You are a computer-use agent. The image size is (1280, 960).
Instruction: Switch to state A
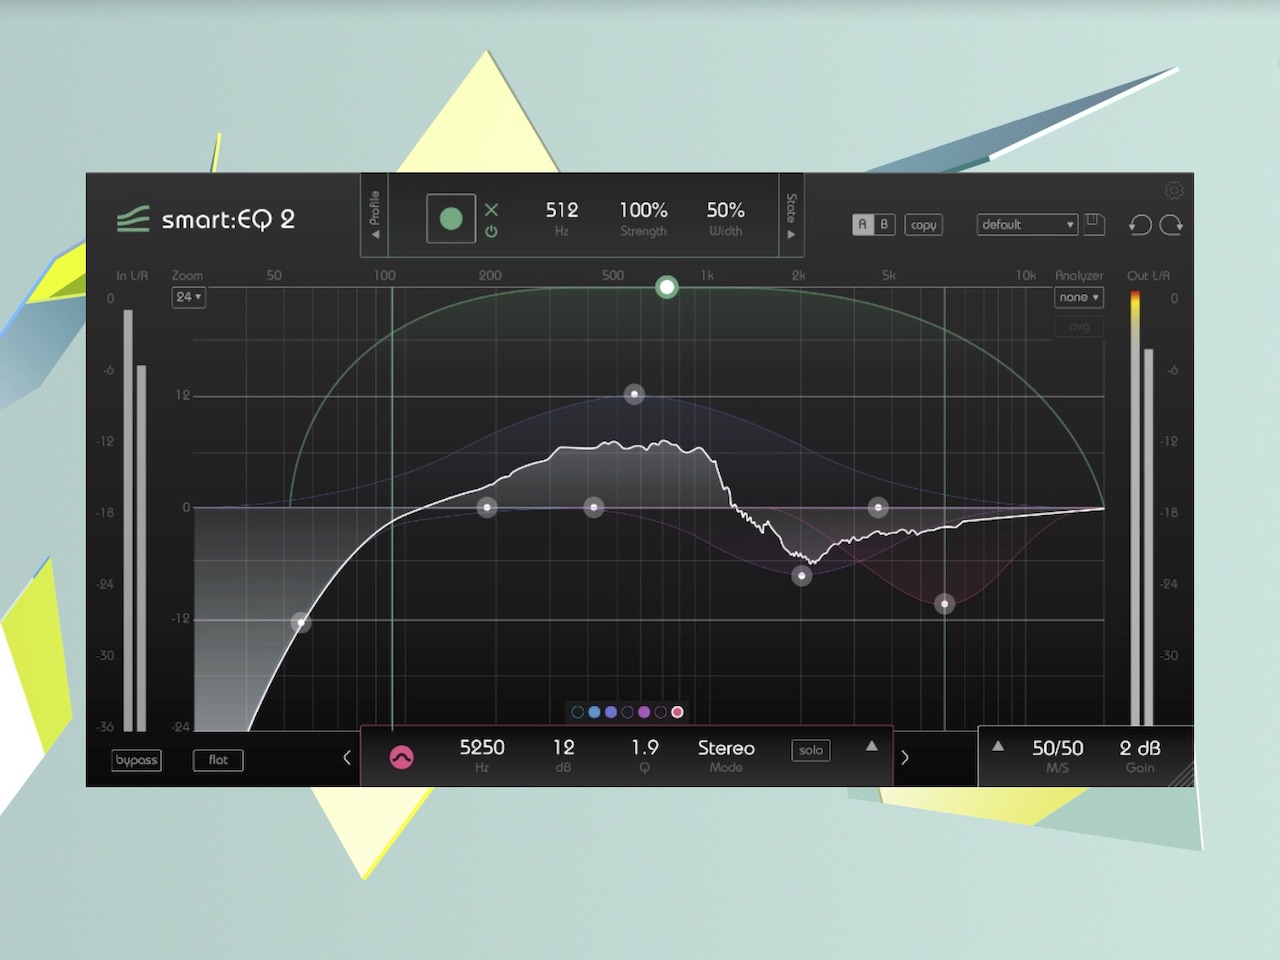click(x=863, y=224)
